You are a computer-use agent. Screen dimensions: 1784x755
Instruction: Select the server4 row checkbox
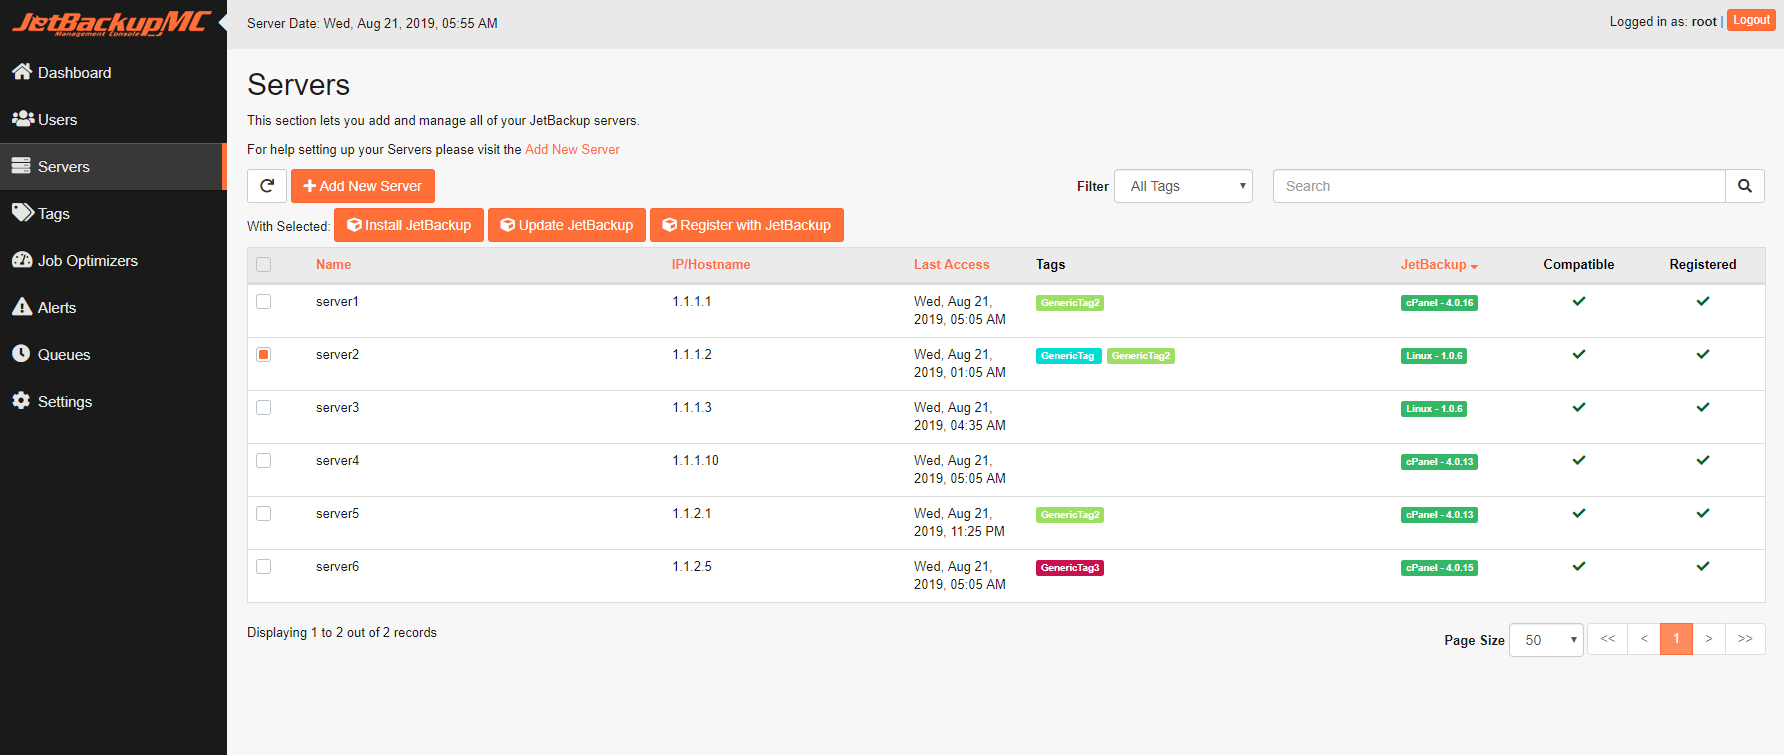[264, 460]
